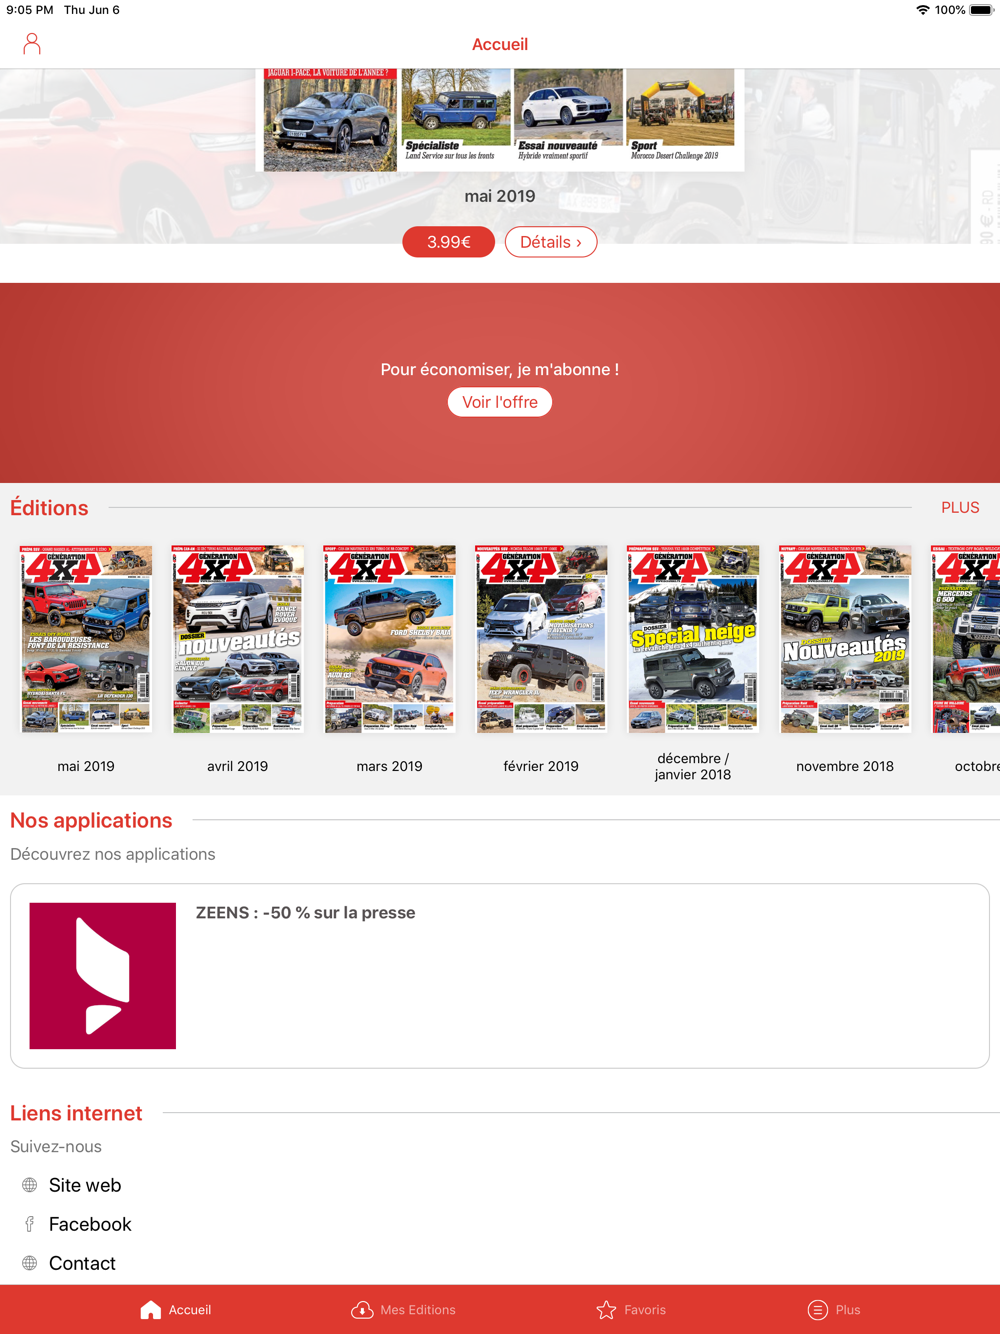Tap the Plus menu circle icon

[x=818, y=1310]
